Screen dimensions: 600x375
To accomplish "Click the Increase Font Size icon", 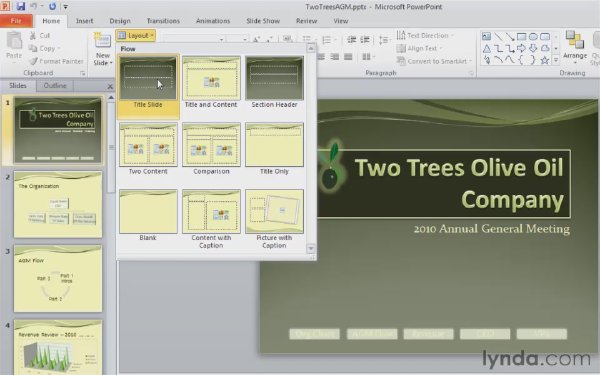I will [x=257, y=39].
